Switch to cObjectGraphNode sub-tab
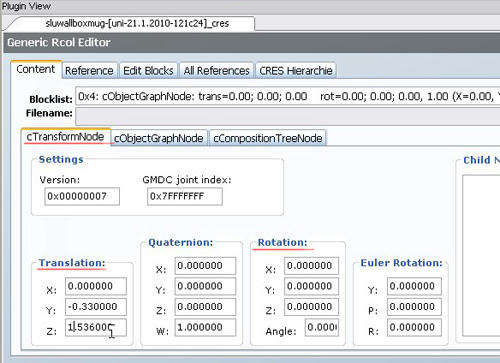This screenshot has width=500, height=363. [x=159, y=138]
